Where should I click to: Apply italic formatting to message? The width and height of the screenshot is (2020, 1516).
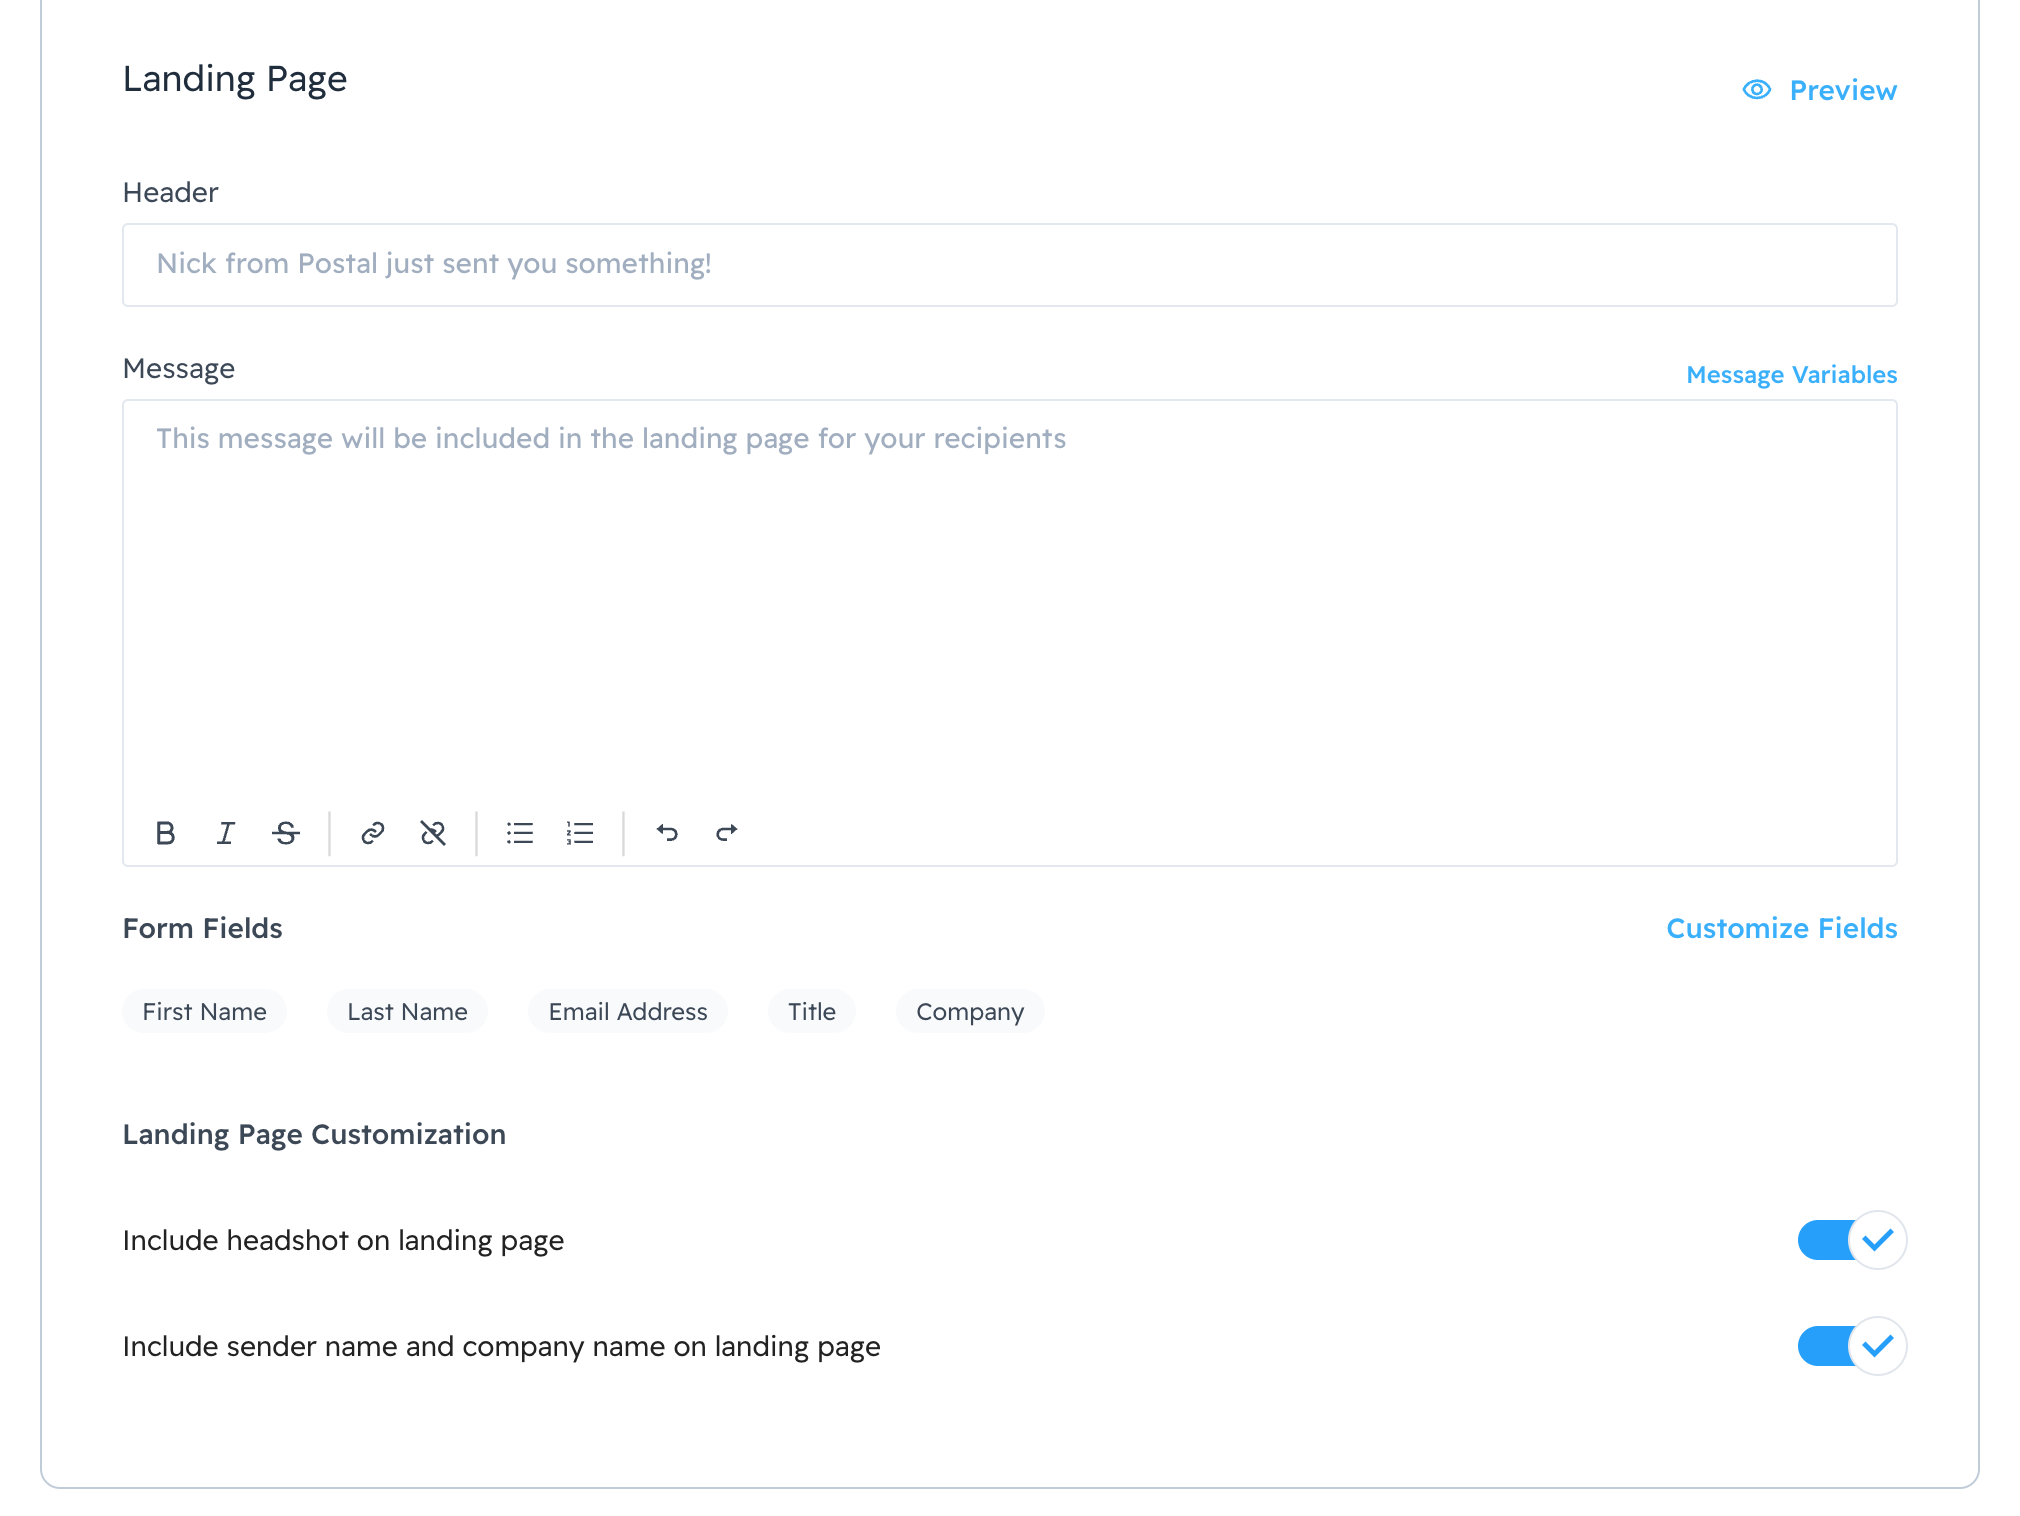point(226,833)
